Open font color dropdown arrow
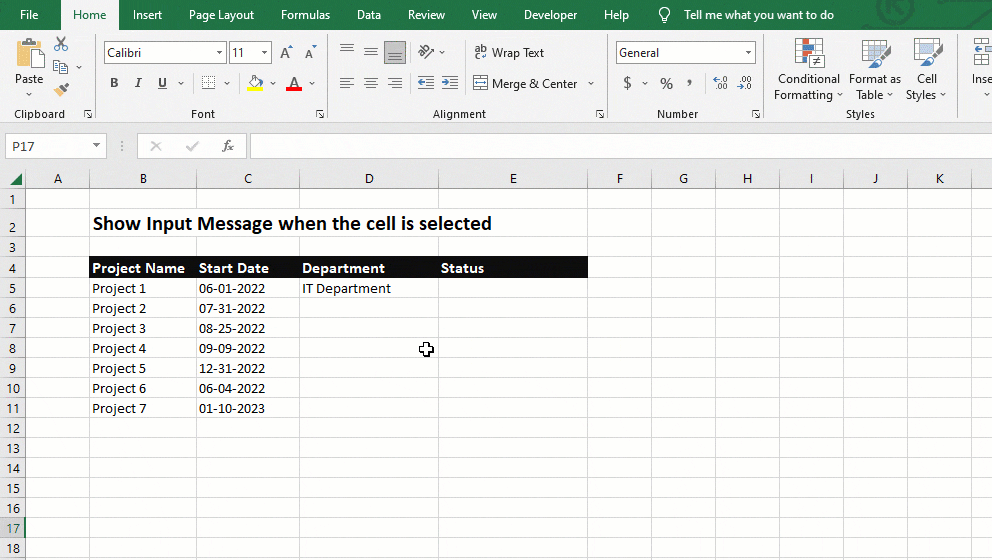Image resolution: width=992 pixels, height=560 pixels. click(312, 83)
